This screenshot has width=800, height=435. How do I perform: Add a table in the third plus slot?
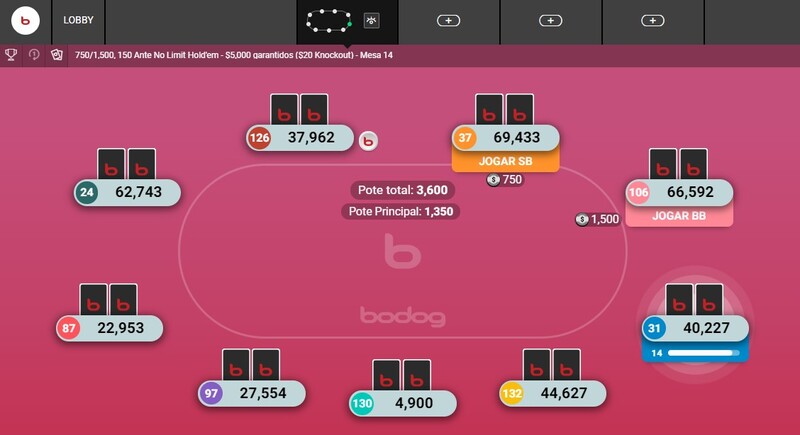pos(653,20)
